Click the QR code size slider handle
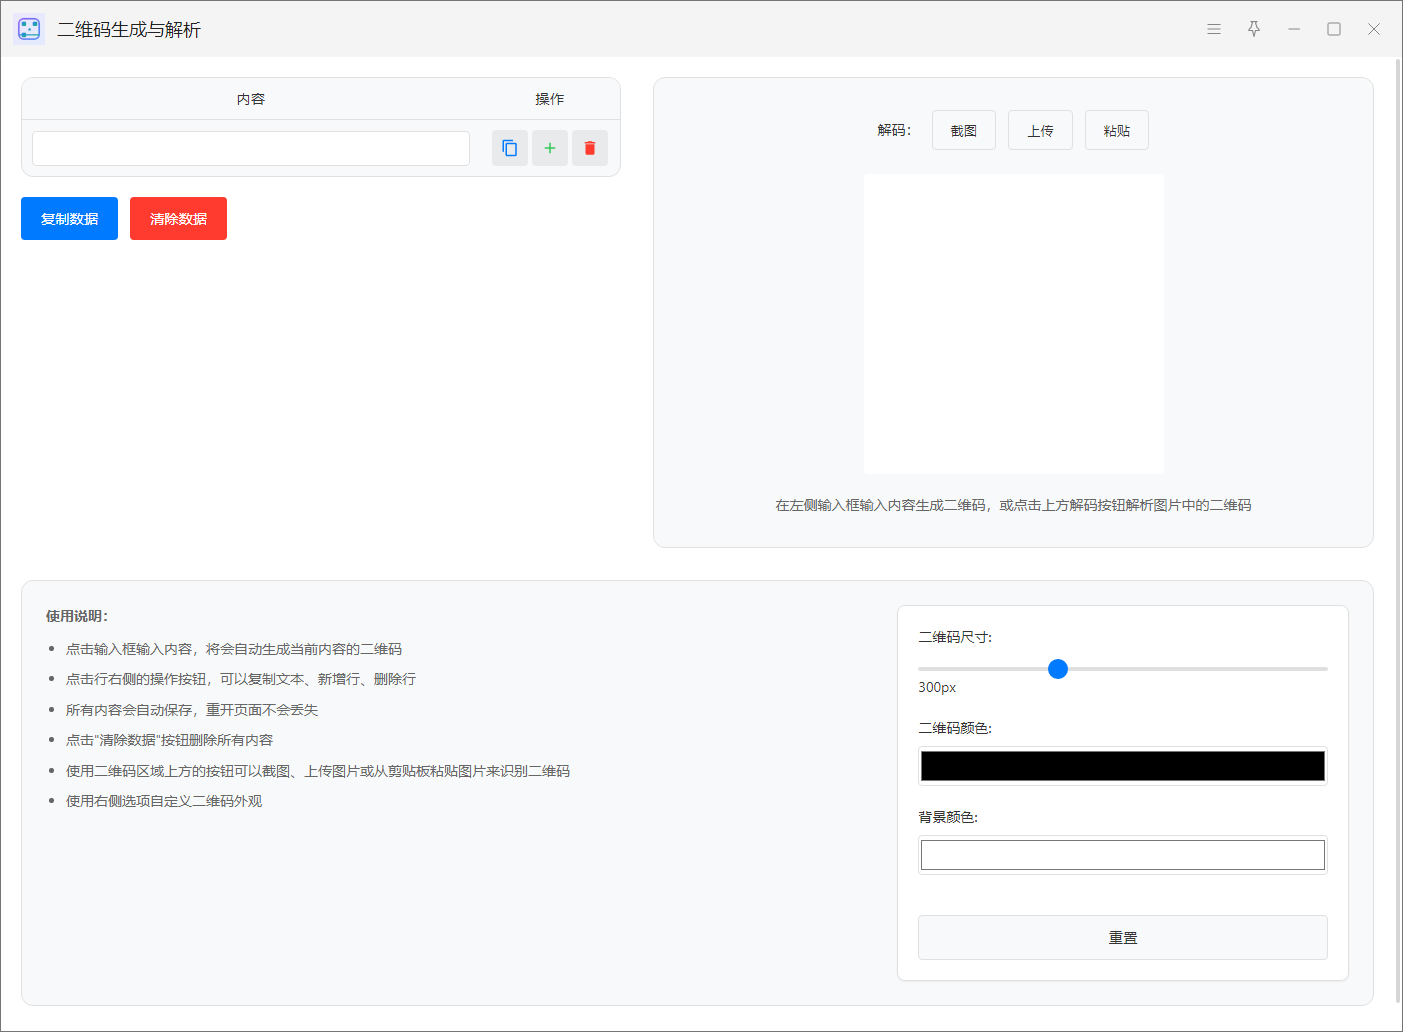This screenshot has height=1032, width=1403. point(1057,669)
